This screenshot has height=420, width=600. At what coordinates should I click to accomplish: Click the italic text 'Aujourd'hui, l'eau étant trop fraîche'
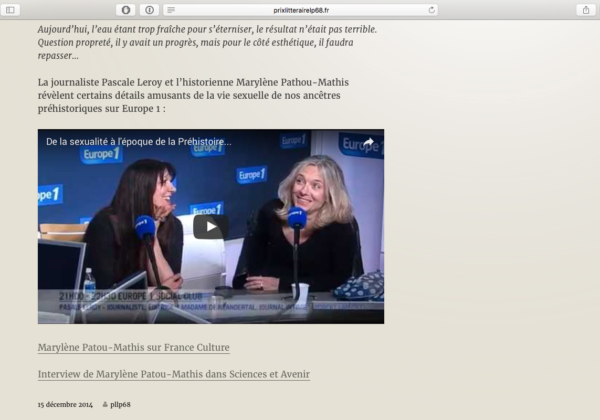[x=207, y=42]
